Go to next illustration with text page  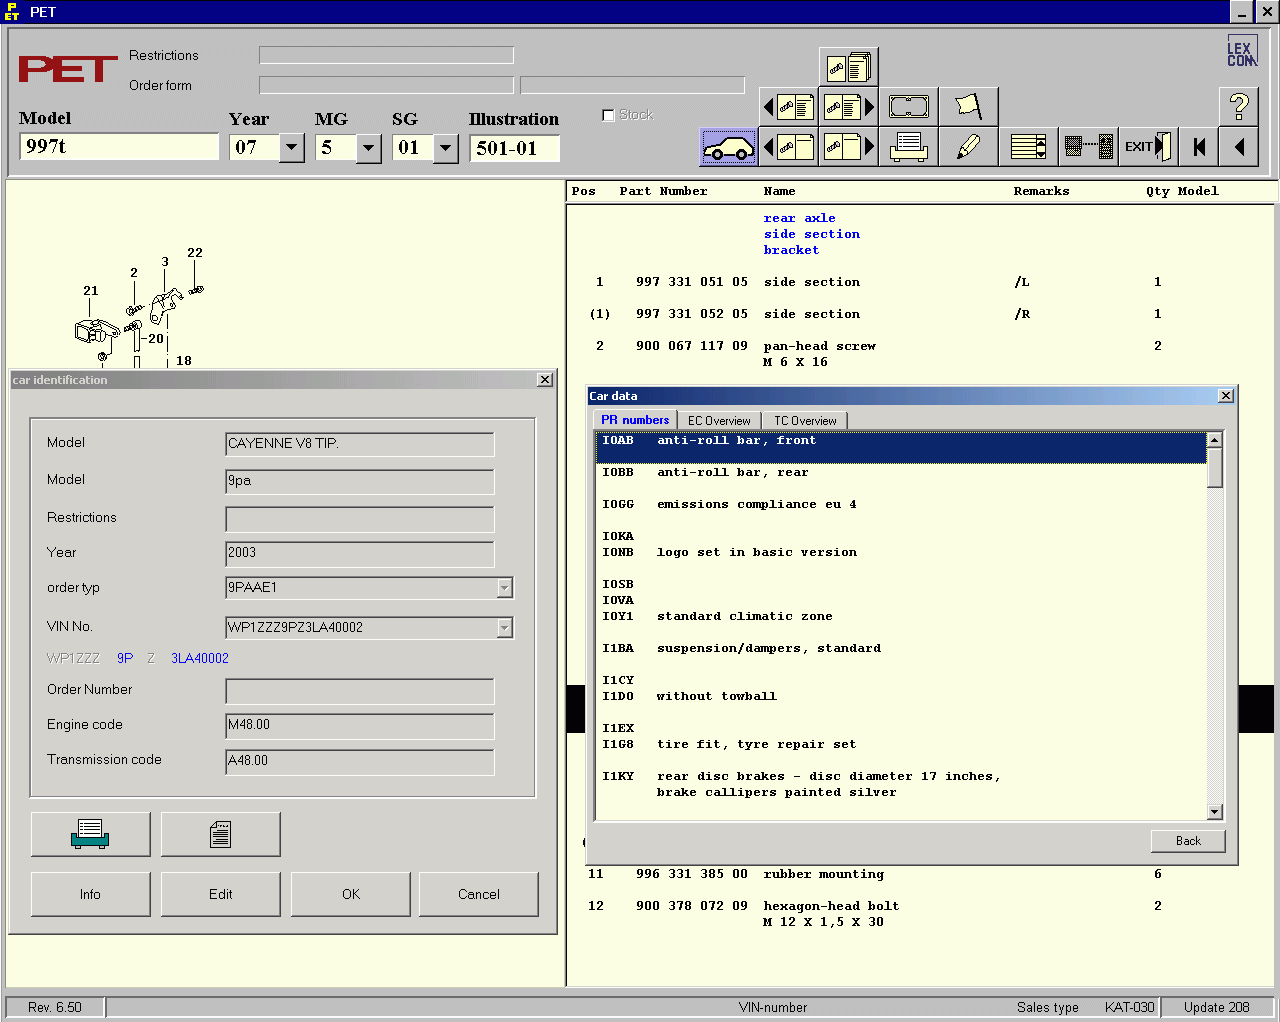tap(848, 107)
